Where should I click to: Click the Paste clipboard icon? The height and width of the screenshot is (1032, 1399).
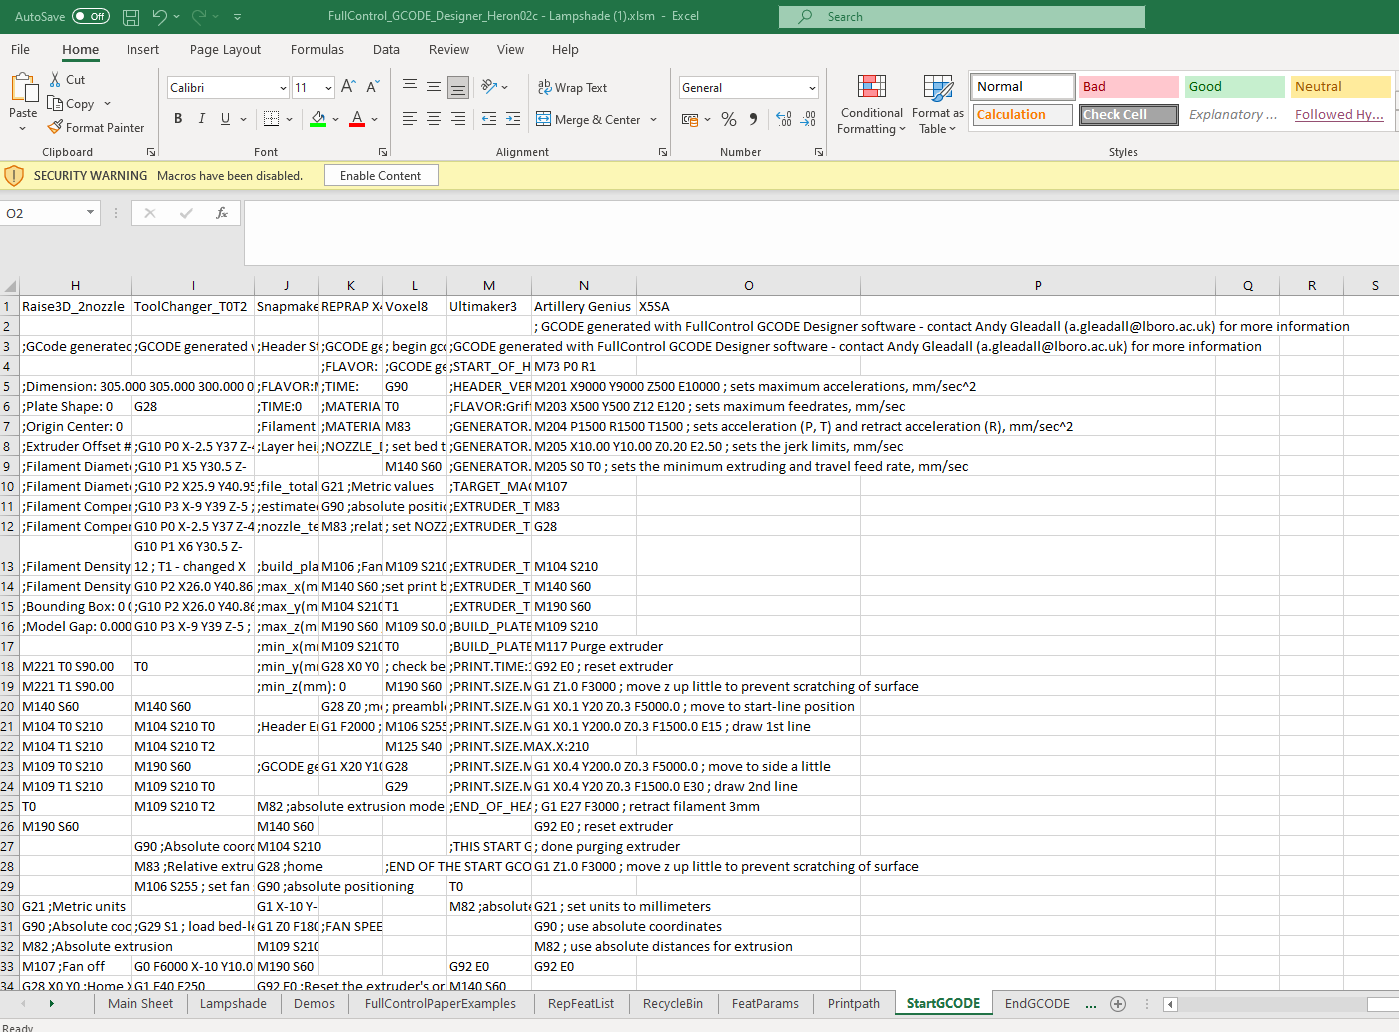coord(23,88)
